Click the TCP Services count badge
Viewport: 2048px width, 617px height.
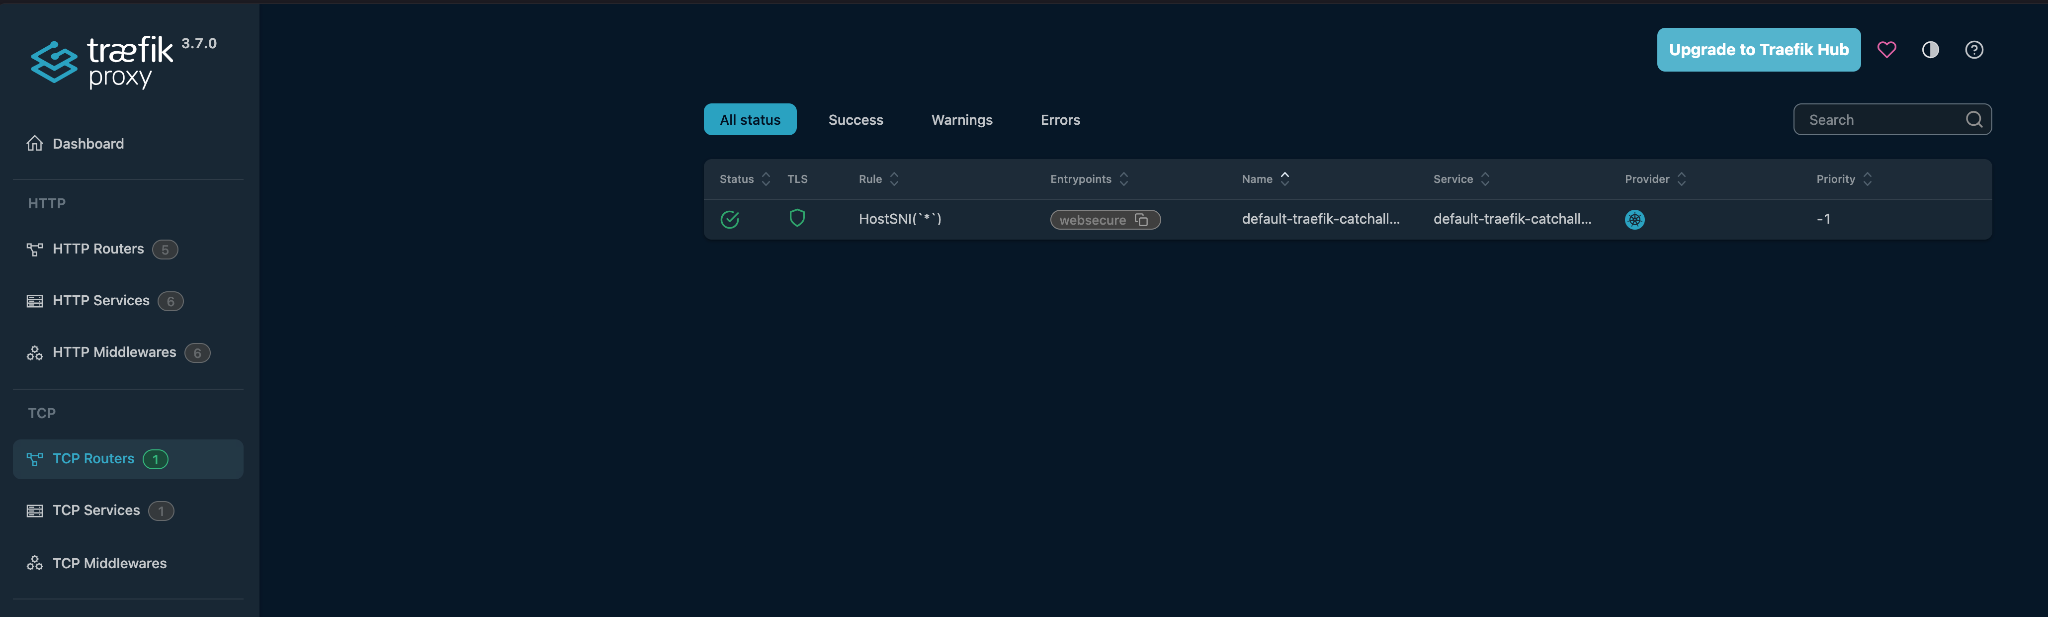(x=161, y=511)
